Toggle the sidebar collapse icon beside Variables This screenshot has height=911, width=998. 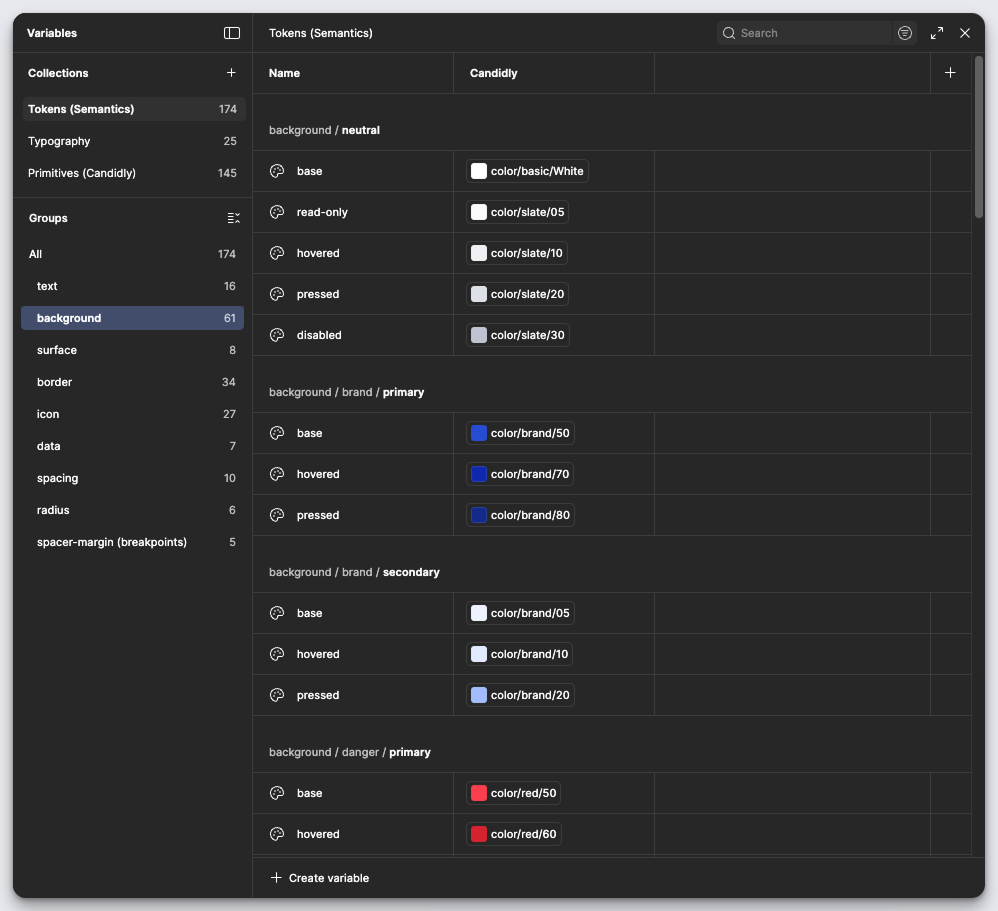point(232,33)
